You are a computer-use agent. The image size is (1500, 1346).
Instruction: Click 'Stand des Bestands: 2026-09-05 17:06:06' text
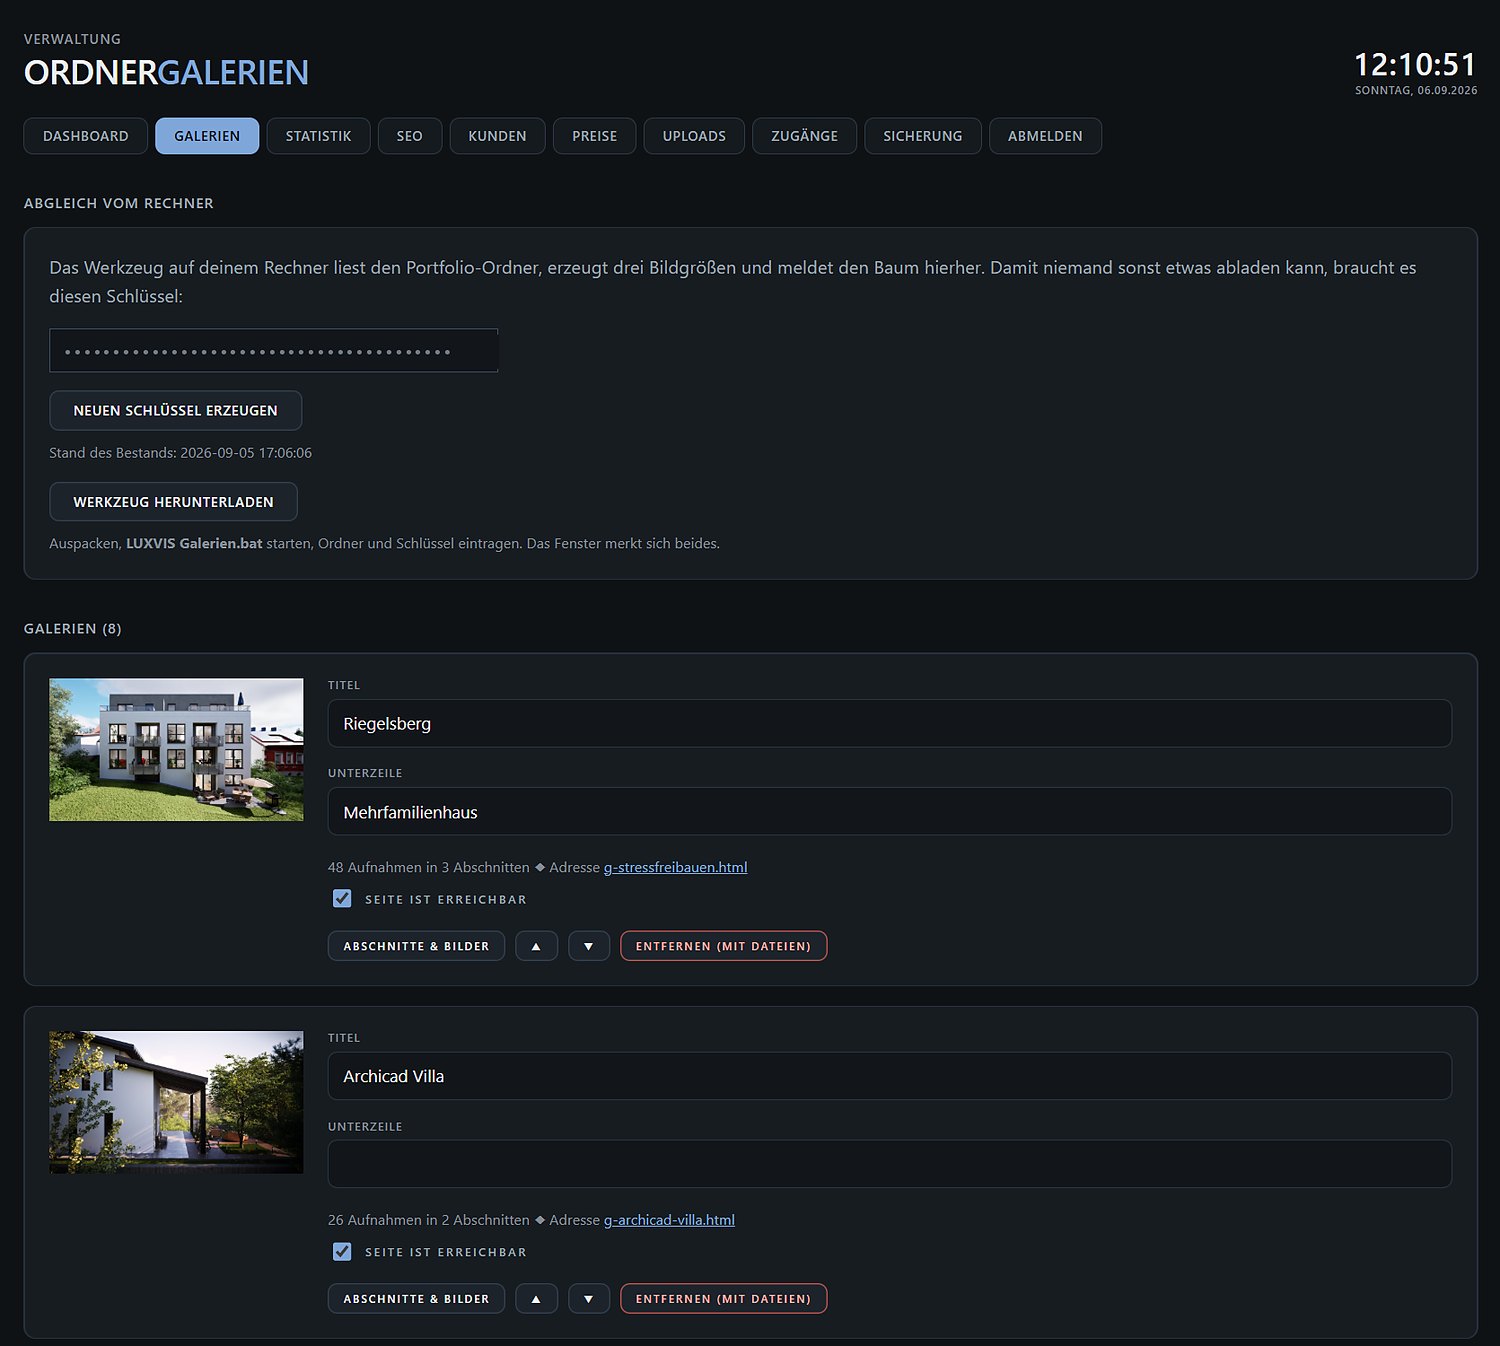[181, 453]
